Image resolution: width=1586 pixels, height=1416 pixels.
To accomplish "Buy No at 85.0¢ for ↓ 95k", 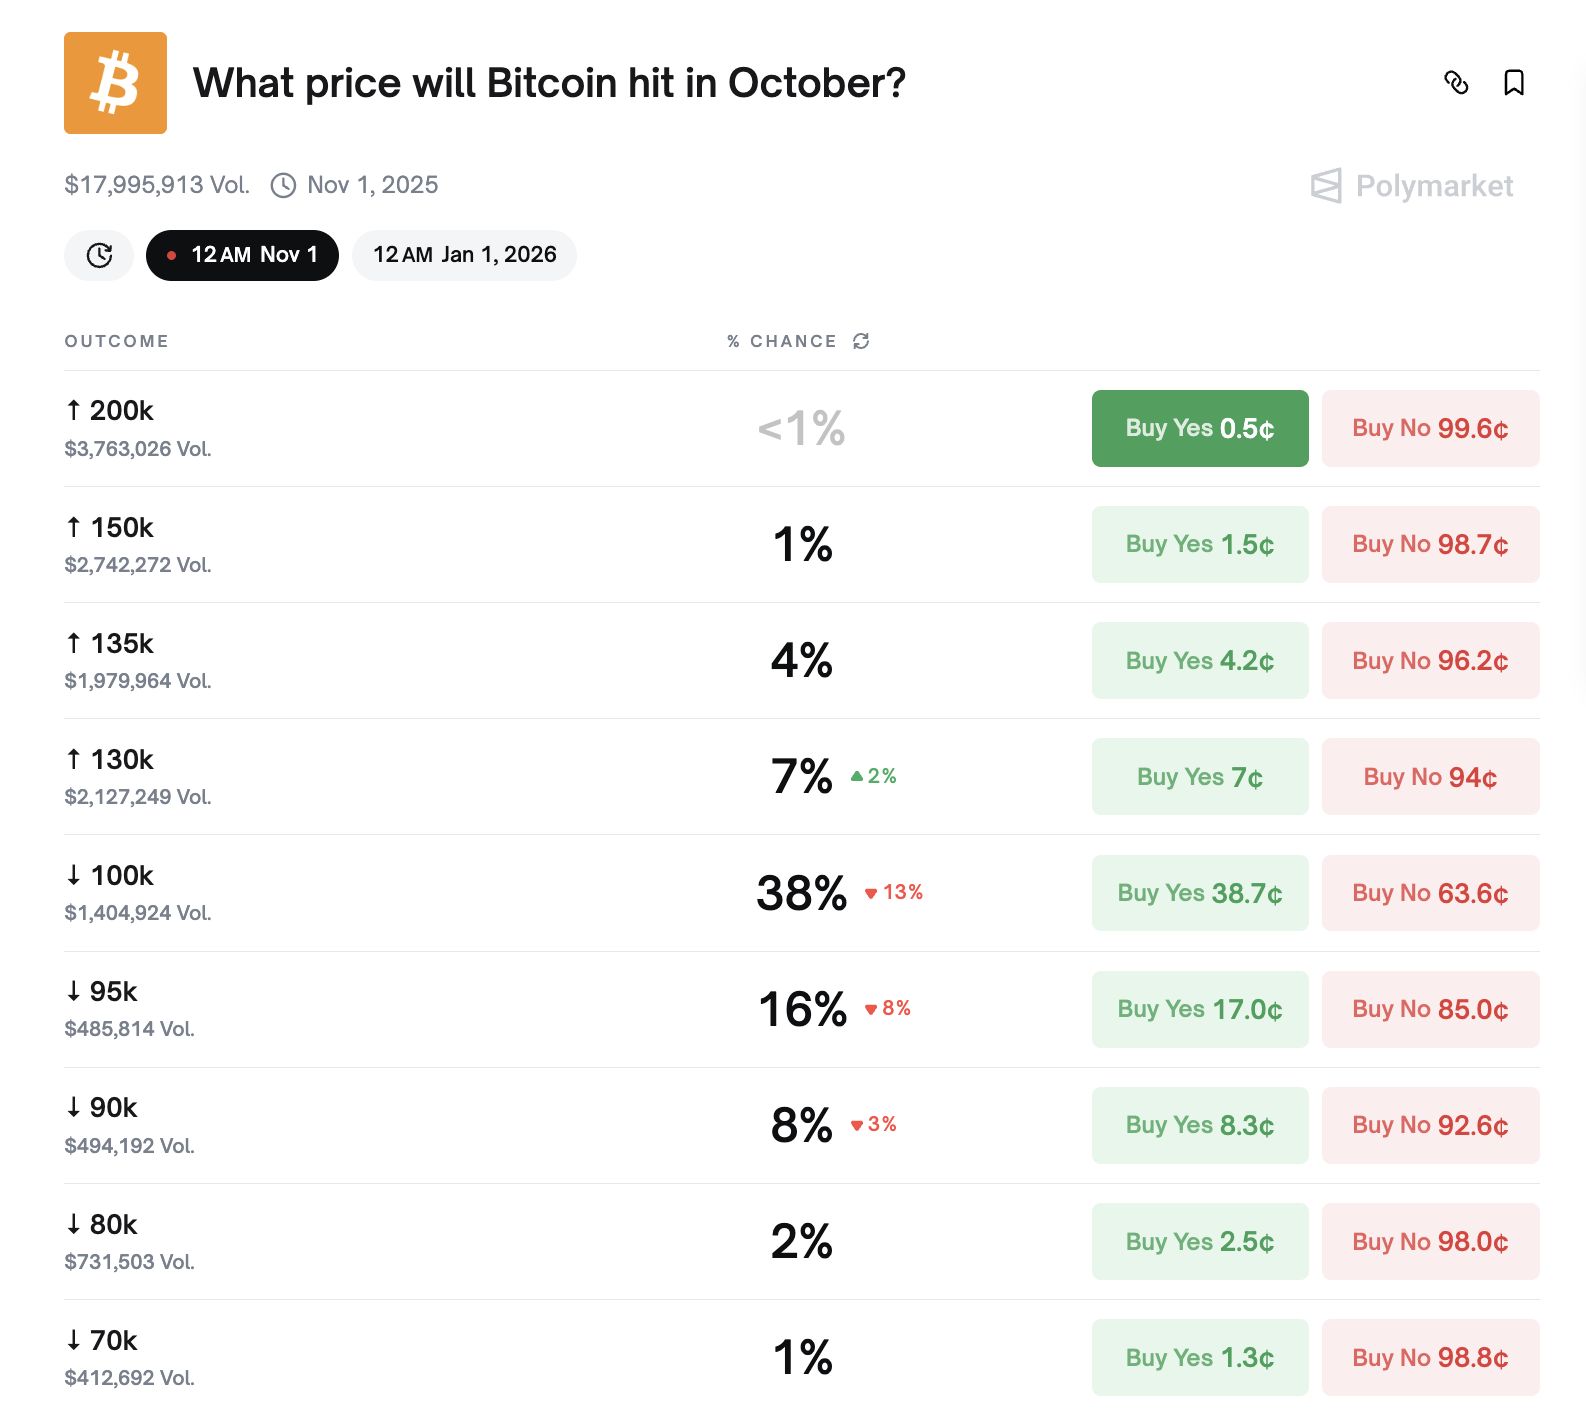I will click(1430, 1009).
